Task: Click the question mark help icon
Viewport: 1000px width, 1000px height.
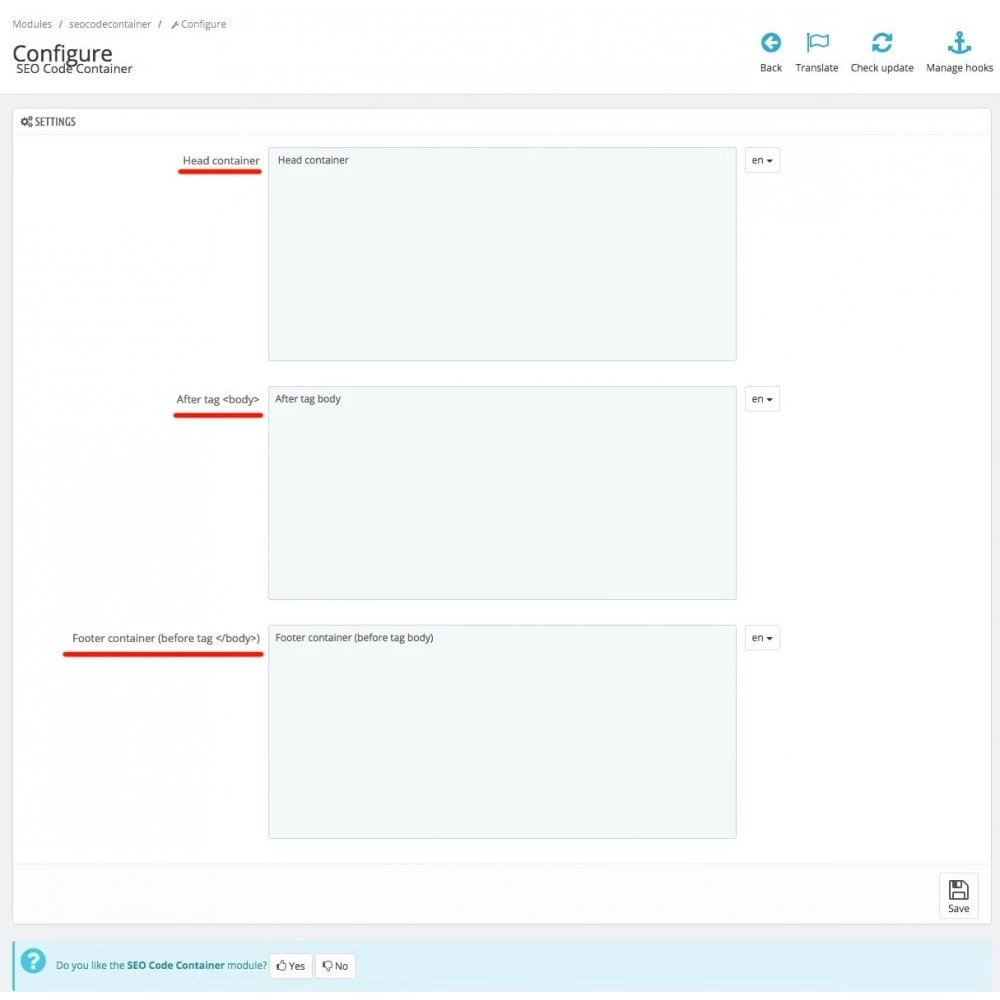Action: [x=33, y=960]
